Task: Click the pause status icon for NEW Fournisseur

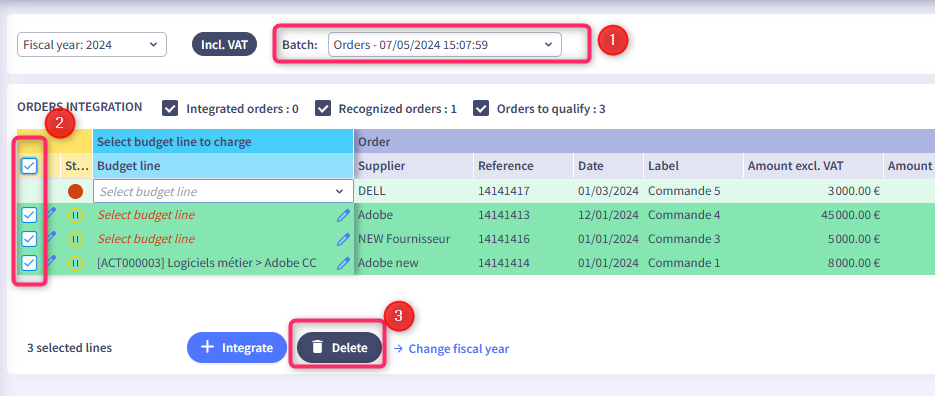Action: (x=75, y=239)
